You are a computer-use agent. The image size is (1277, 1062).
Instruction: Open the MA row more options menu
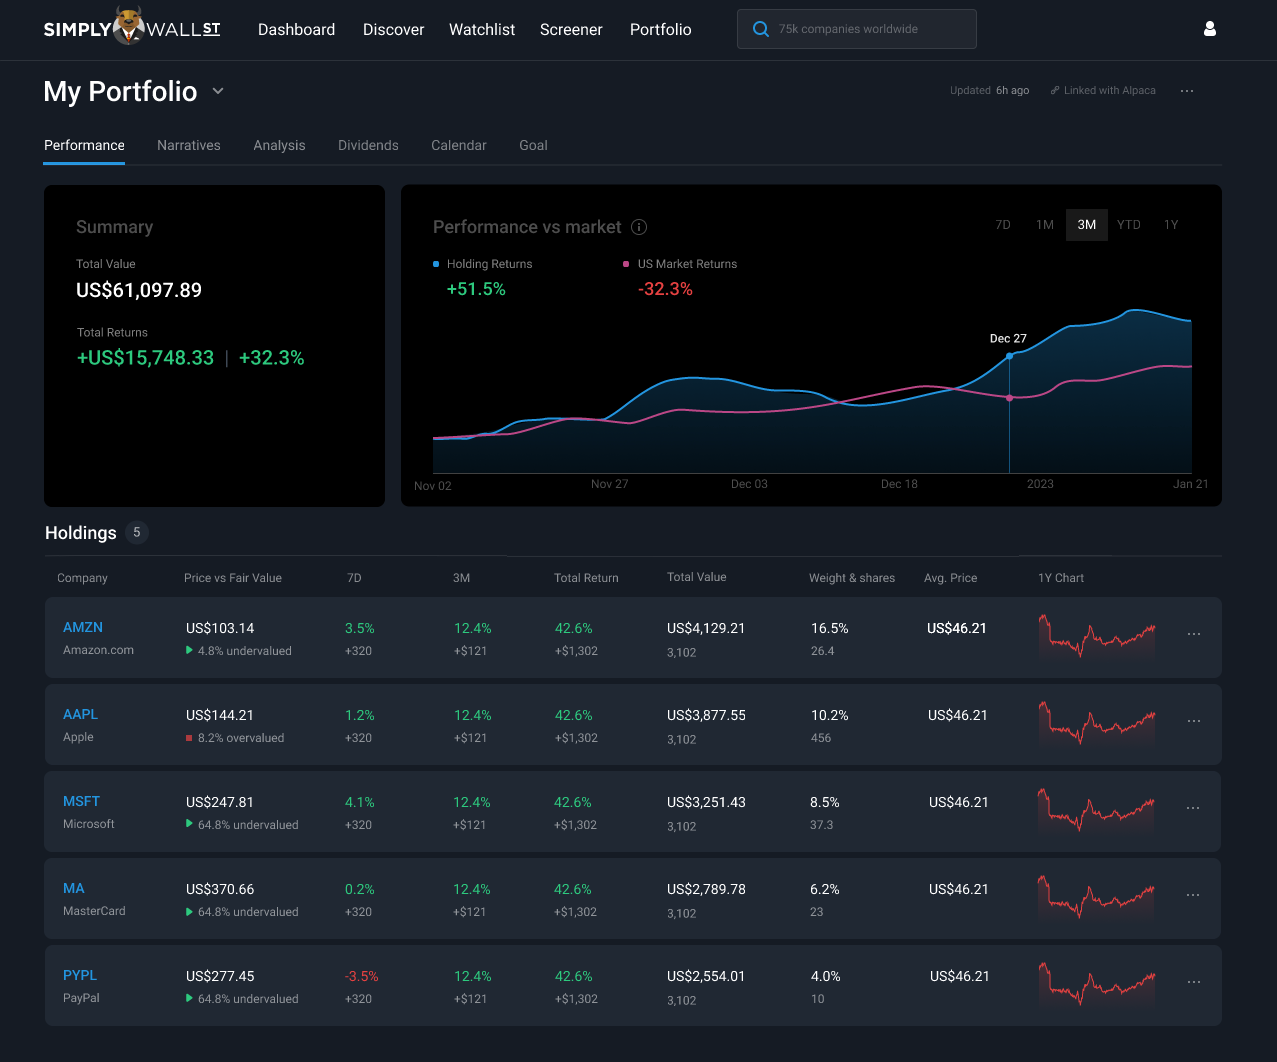point(1193,895)
